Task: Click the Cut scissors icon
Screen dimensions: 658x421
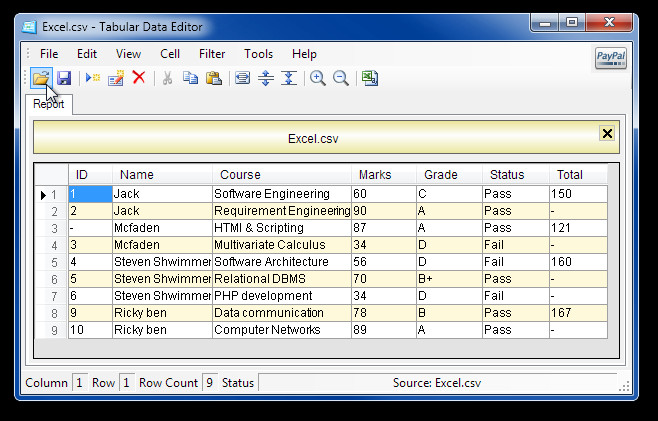Action: pos(167,78)
